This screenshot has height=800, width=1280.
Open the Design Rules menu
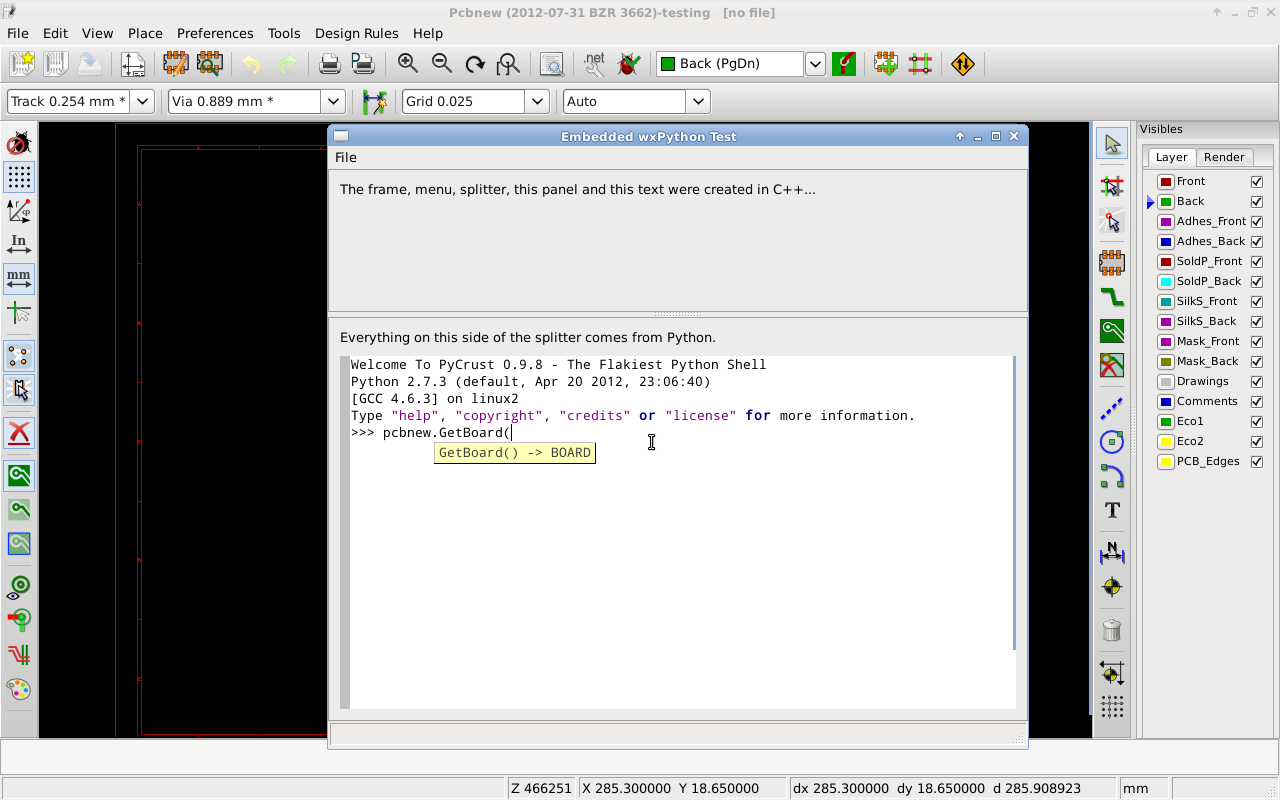(356, 33)
